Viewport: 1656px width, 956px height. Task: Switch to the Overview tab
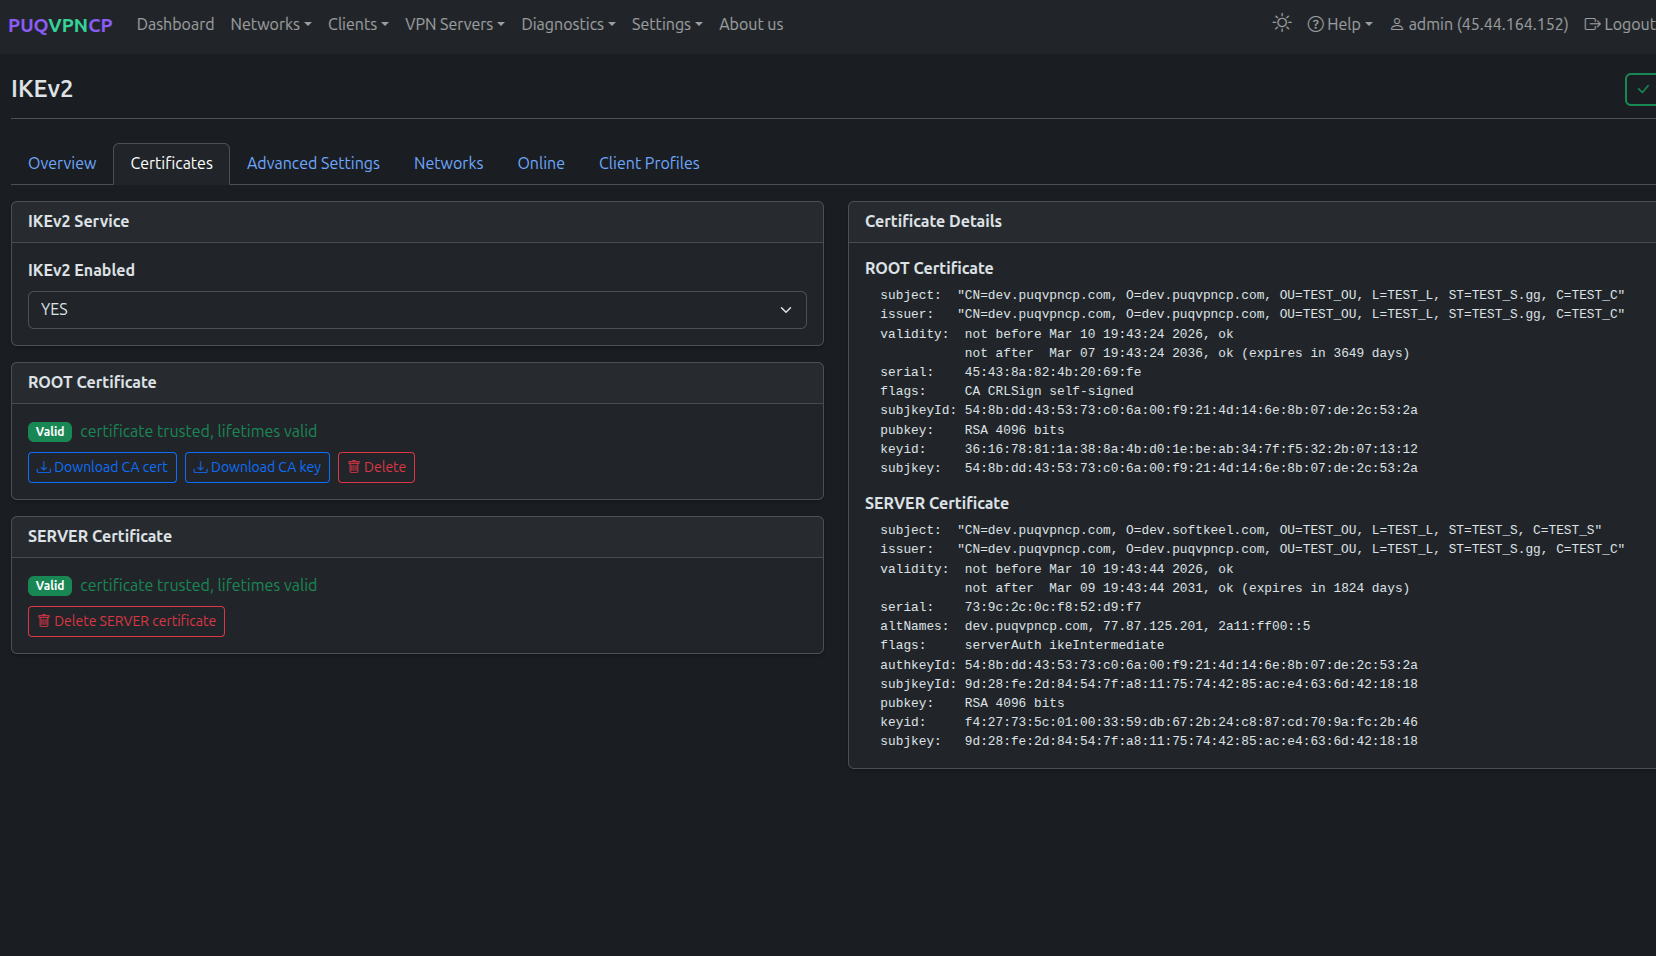click(x=62, y=163)
